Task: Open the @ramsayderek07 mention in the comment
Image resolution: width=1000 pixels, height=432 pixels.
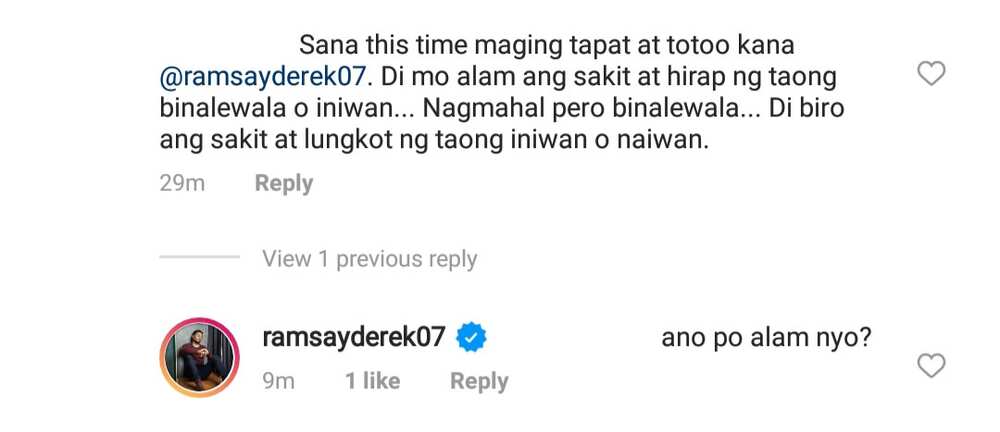Action: click(x=264, y=77)
